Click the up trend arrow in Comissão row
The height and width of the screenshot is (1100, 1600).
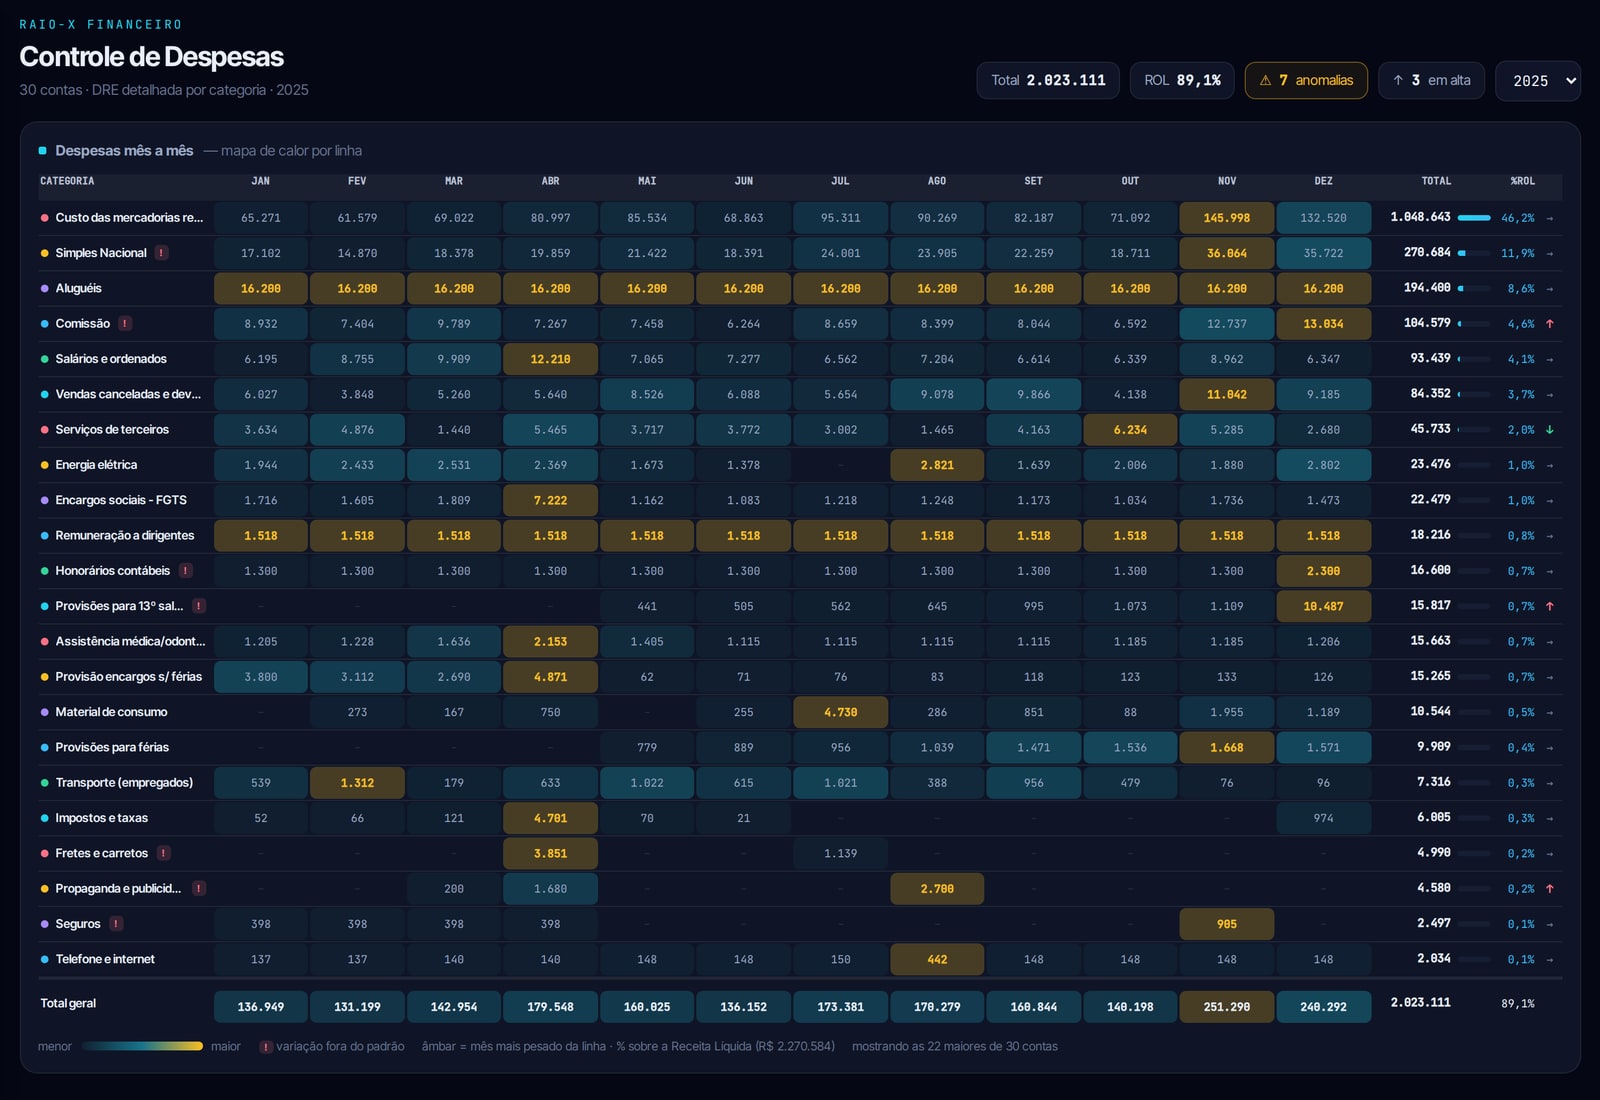[1550, 323]
